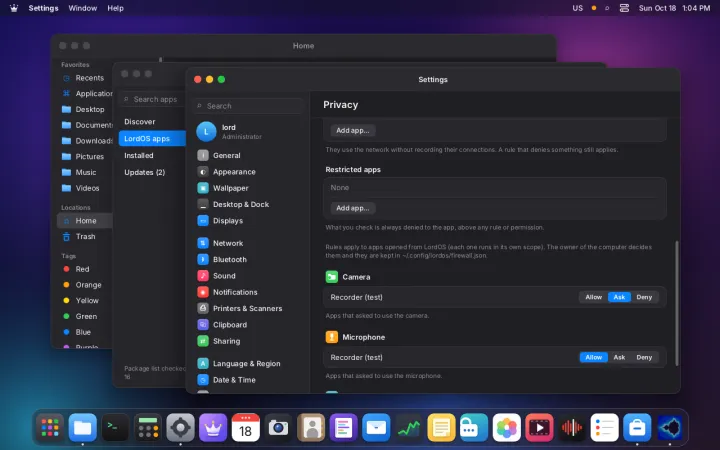This screenshot has width=720, height=450.
Task: Open Wallpaper settings
Action: [x=248, y=188]
